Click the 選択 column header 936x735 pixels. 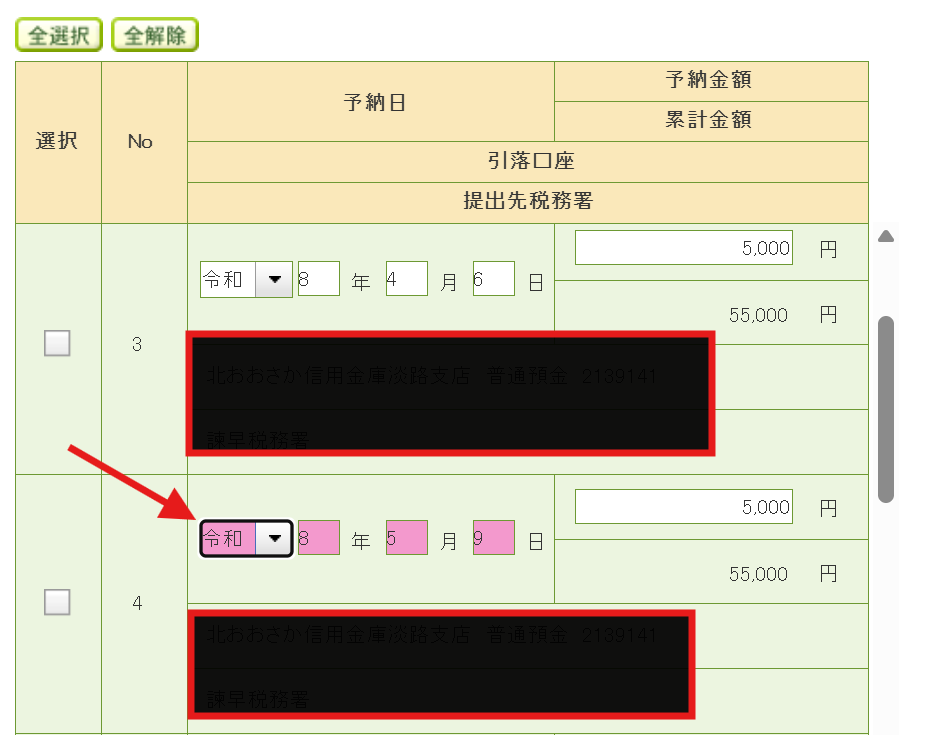(x=57, y=141)
